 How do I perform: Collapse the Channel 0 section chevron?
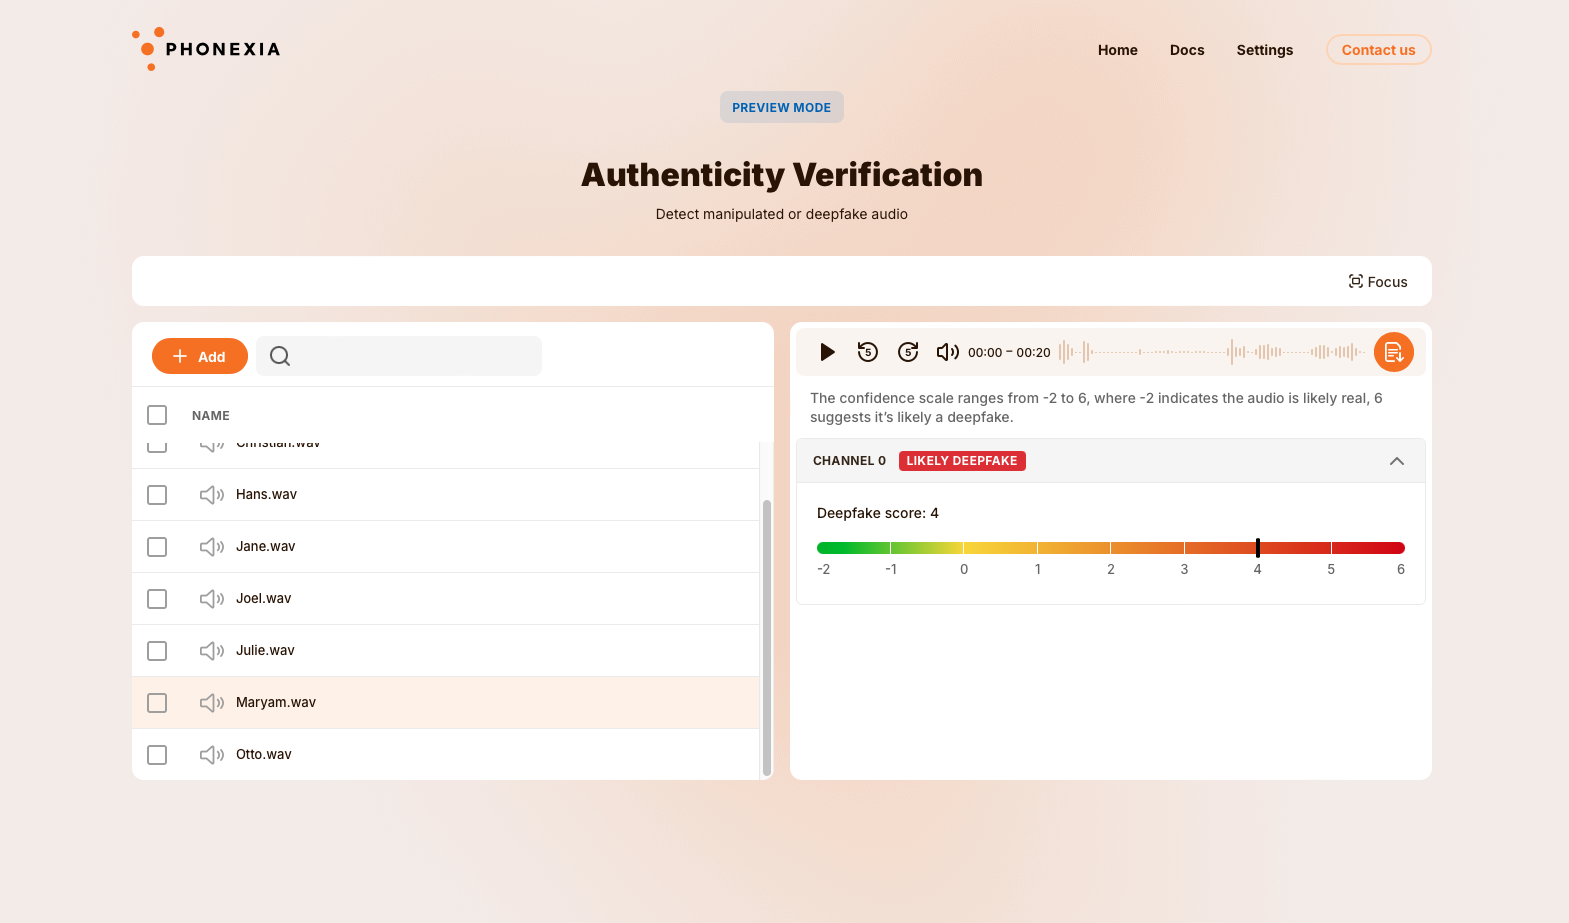[x=1397, y=461]
